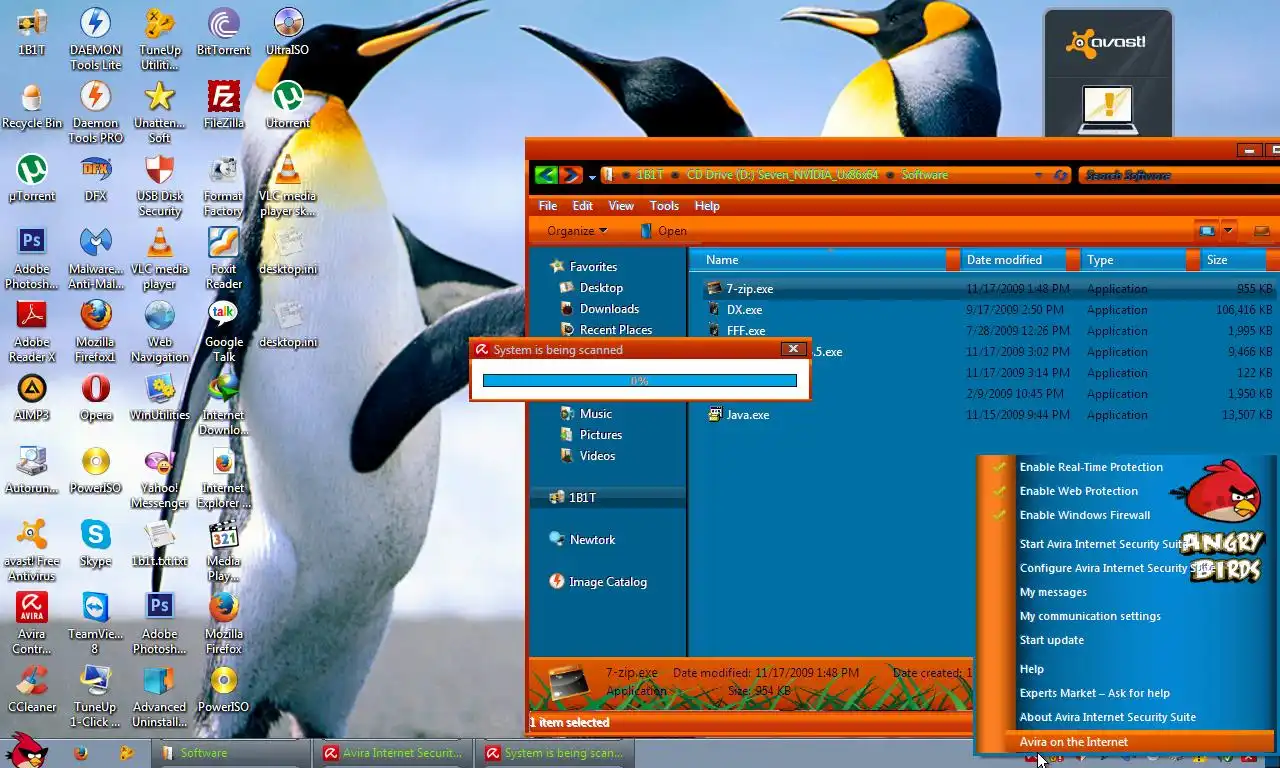
Task: Select the Advanced Uninstaller desktop icon
Action: (159, 696)
